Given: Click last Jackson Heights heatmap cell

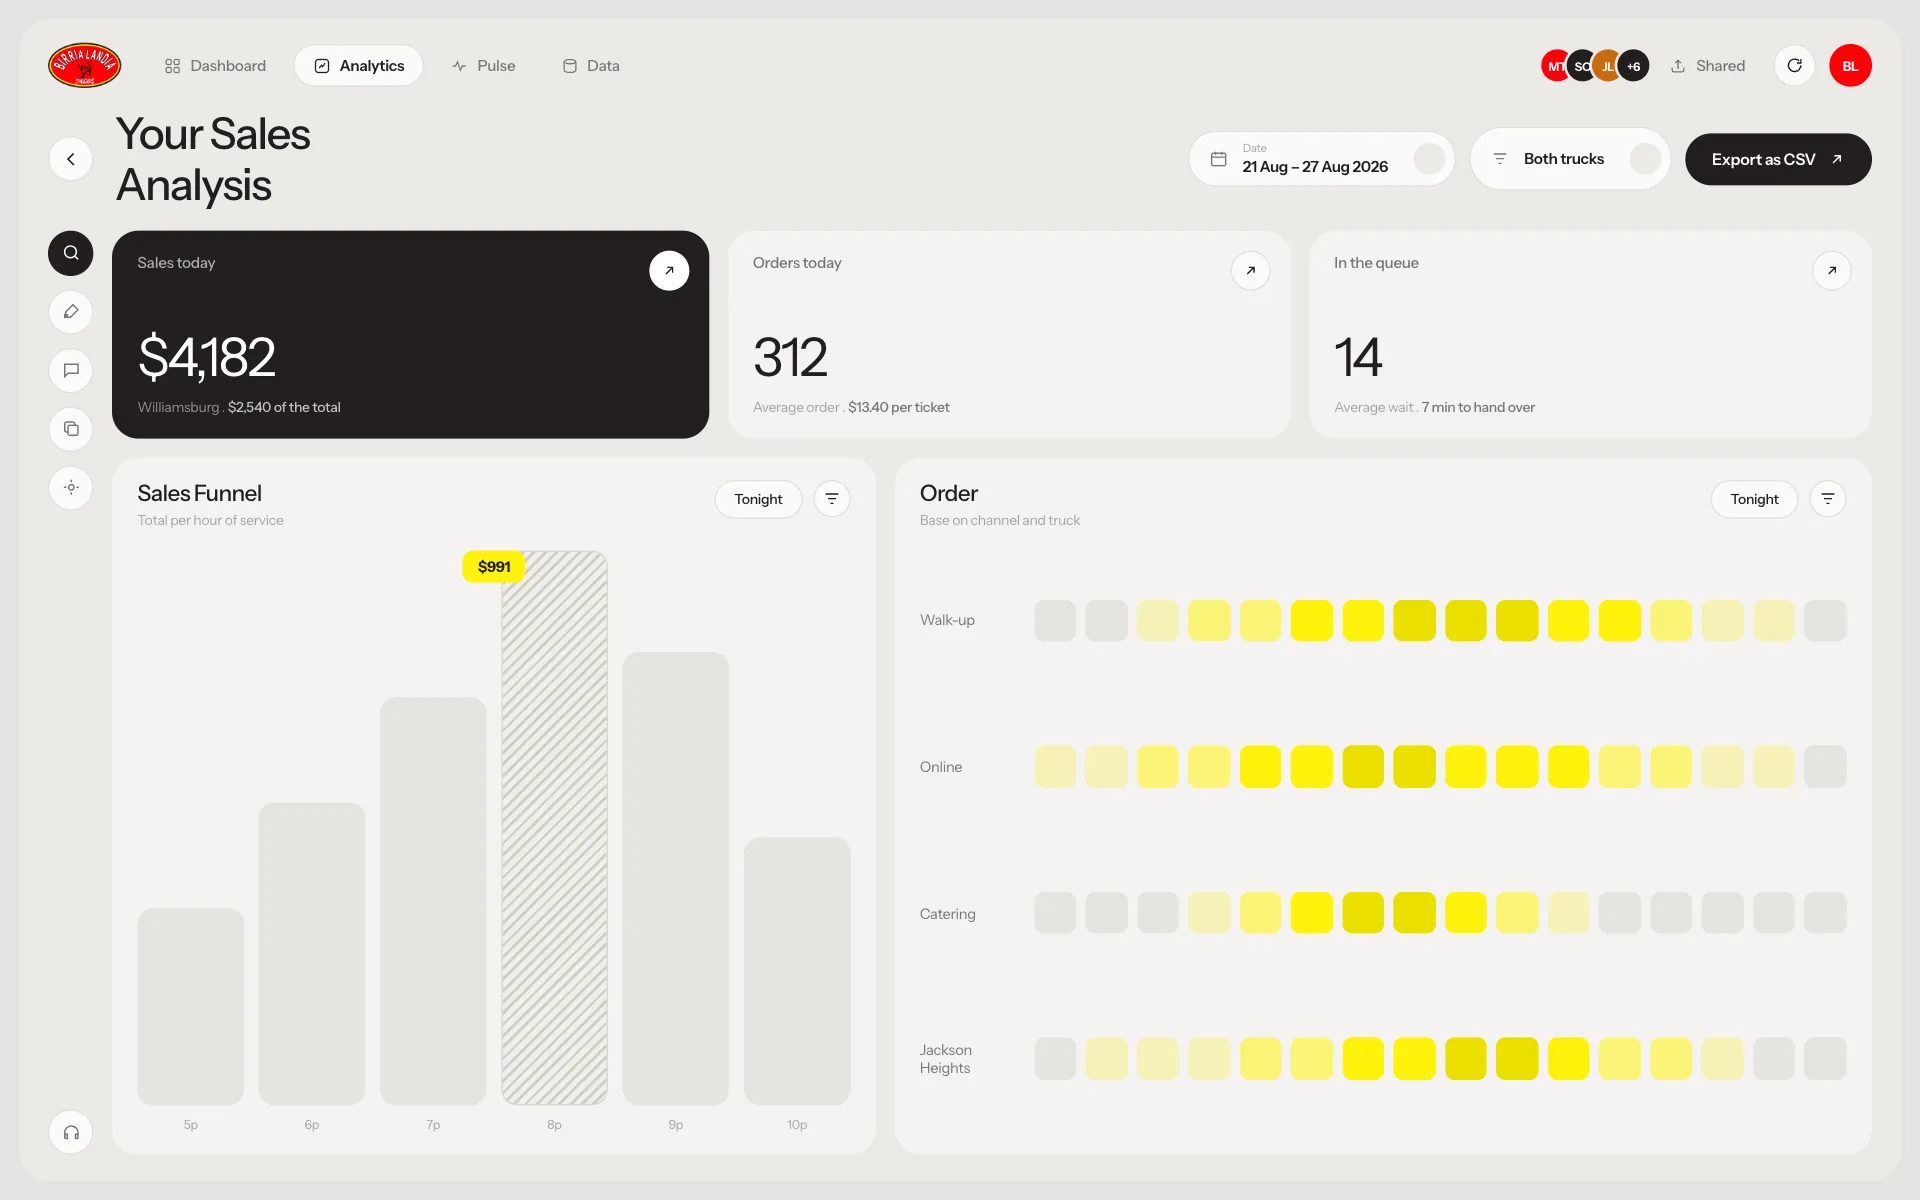Looking at the screenshot, I should tap(1825, 1059).
